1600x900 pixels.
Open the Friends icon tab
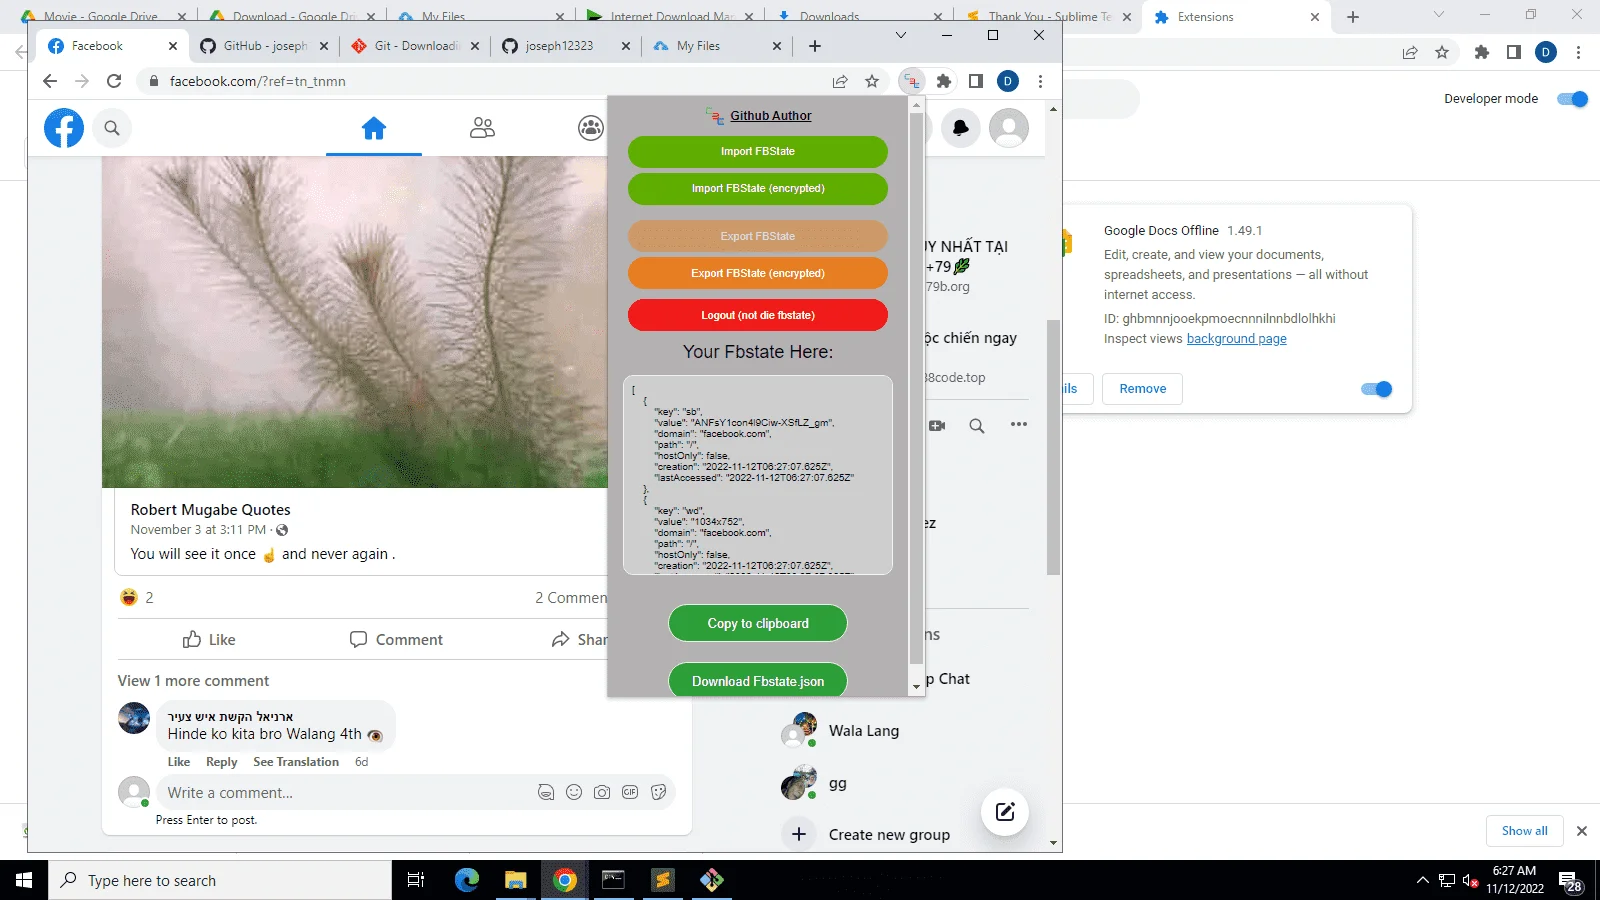pyautogui.click(x=482, y=128)
